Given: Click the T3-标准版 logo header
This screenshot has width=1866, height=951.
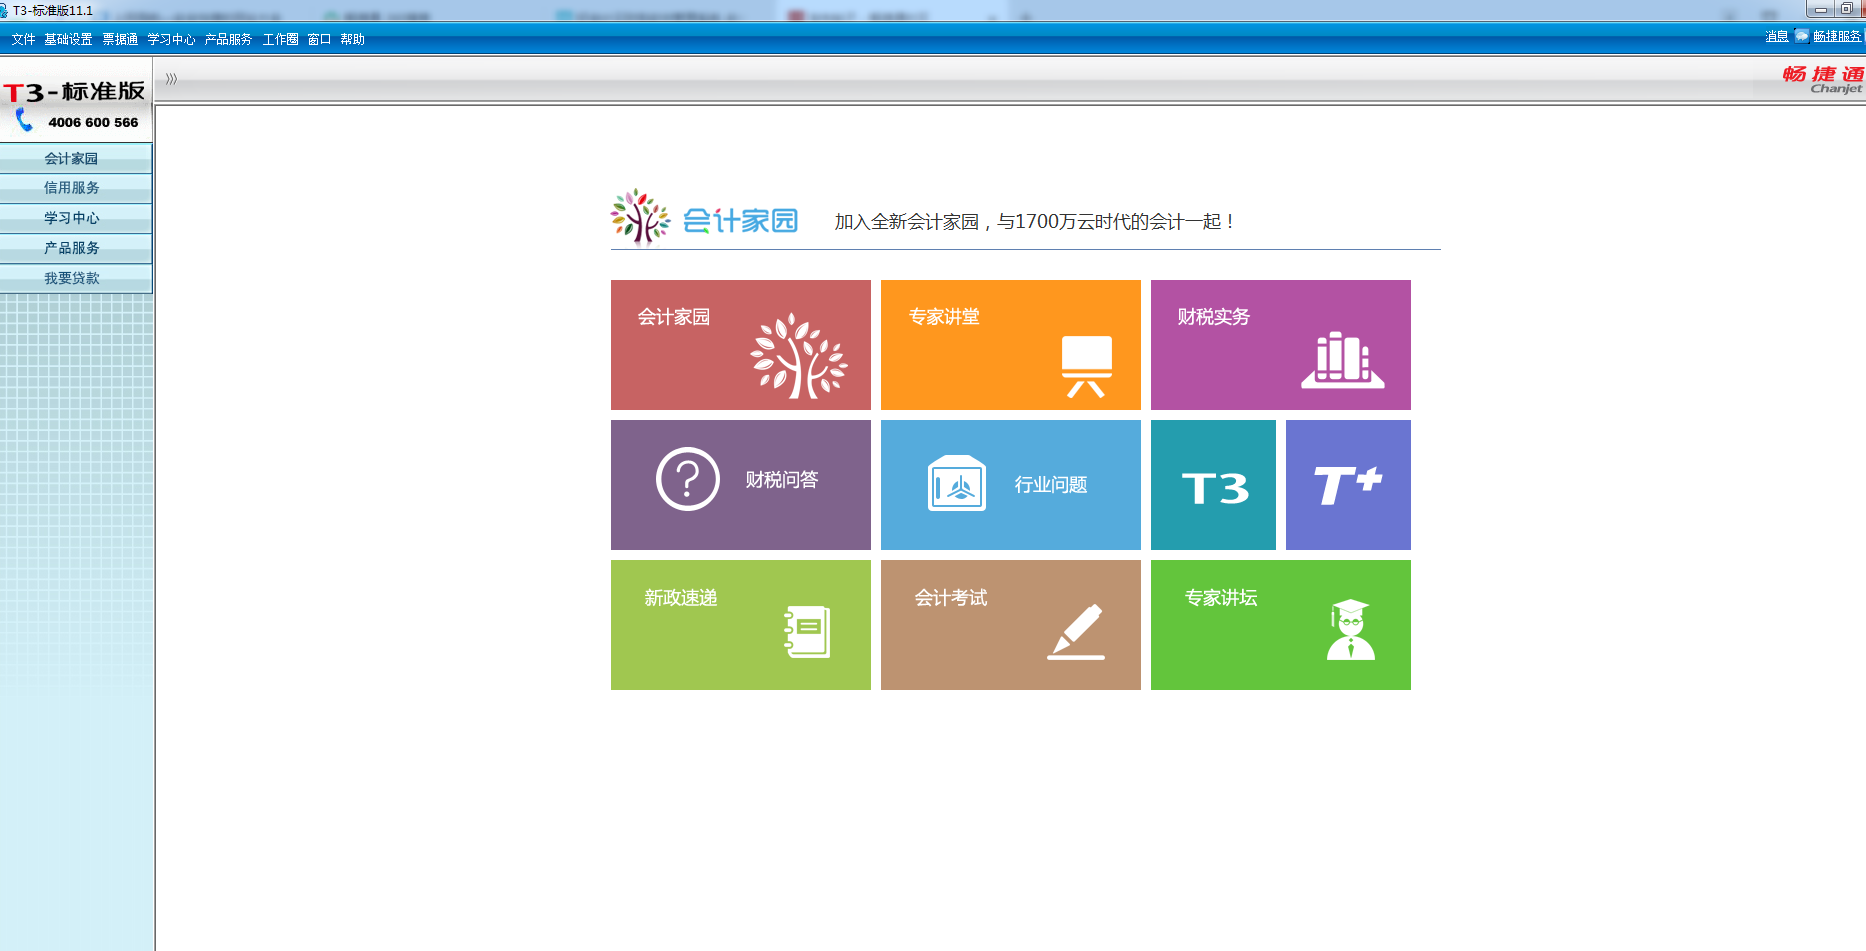Looking at the screenshot, I should tap(74, 92).
